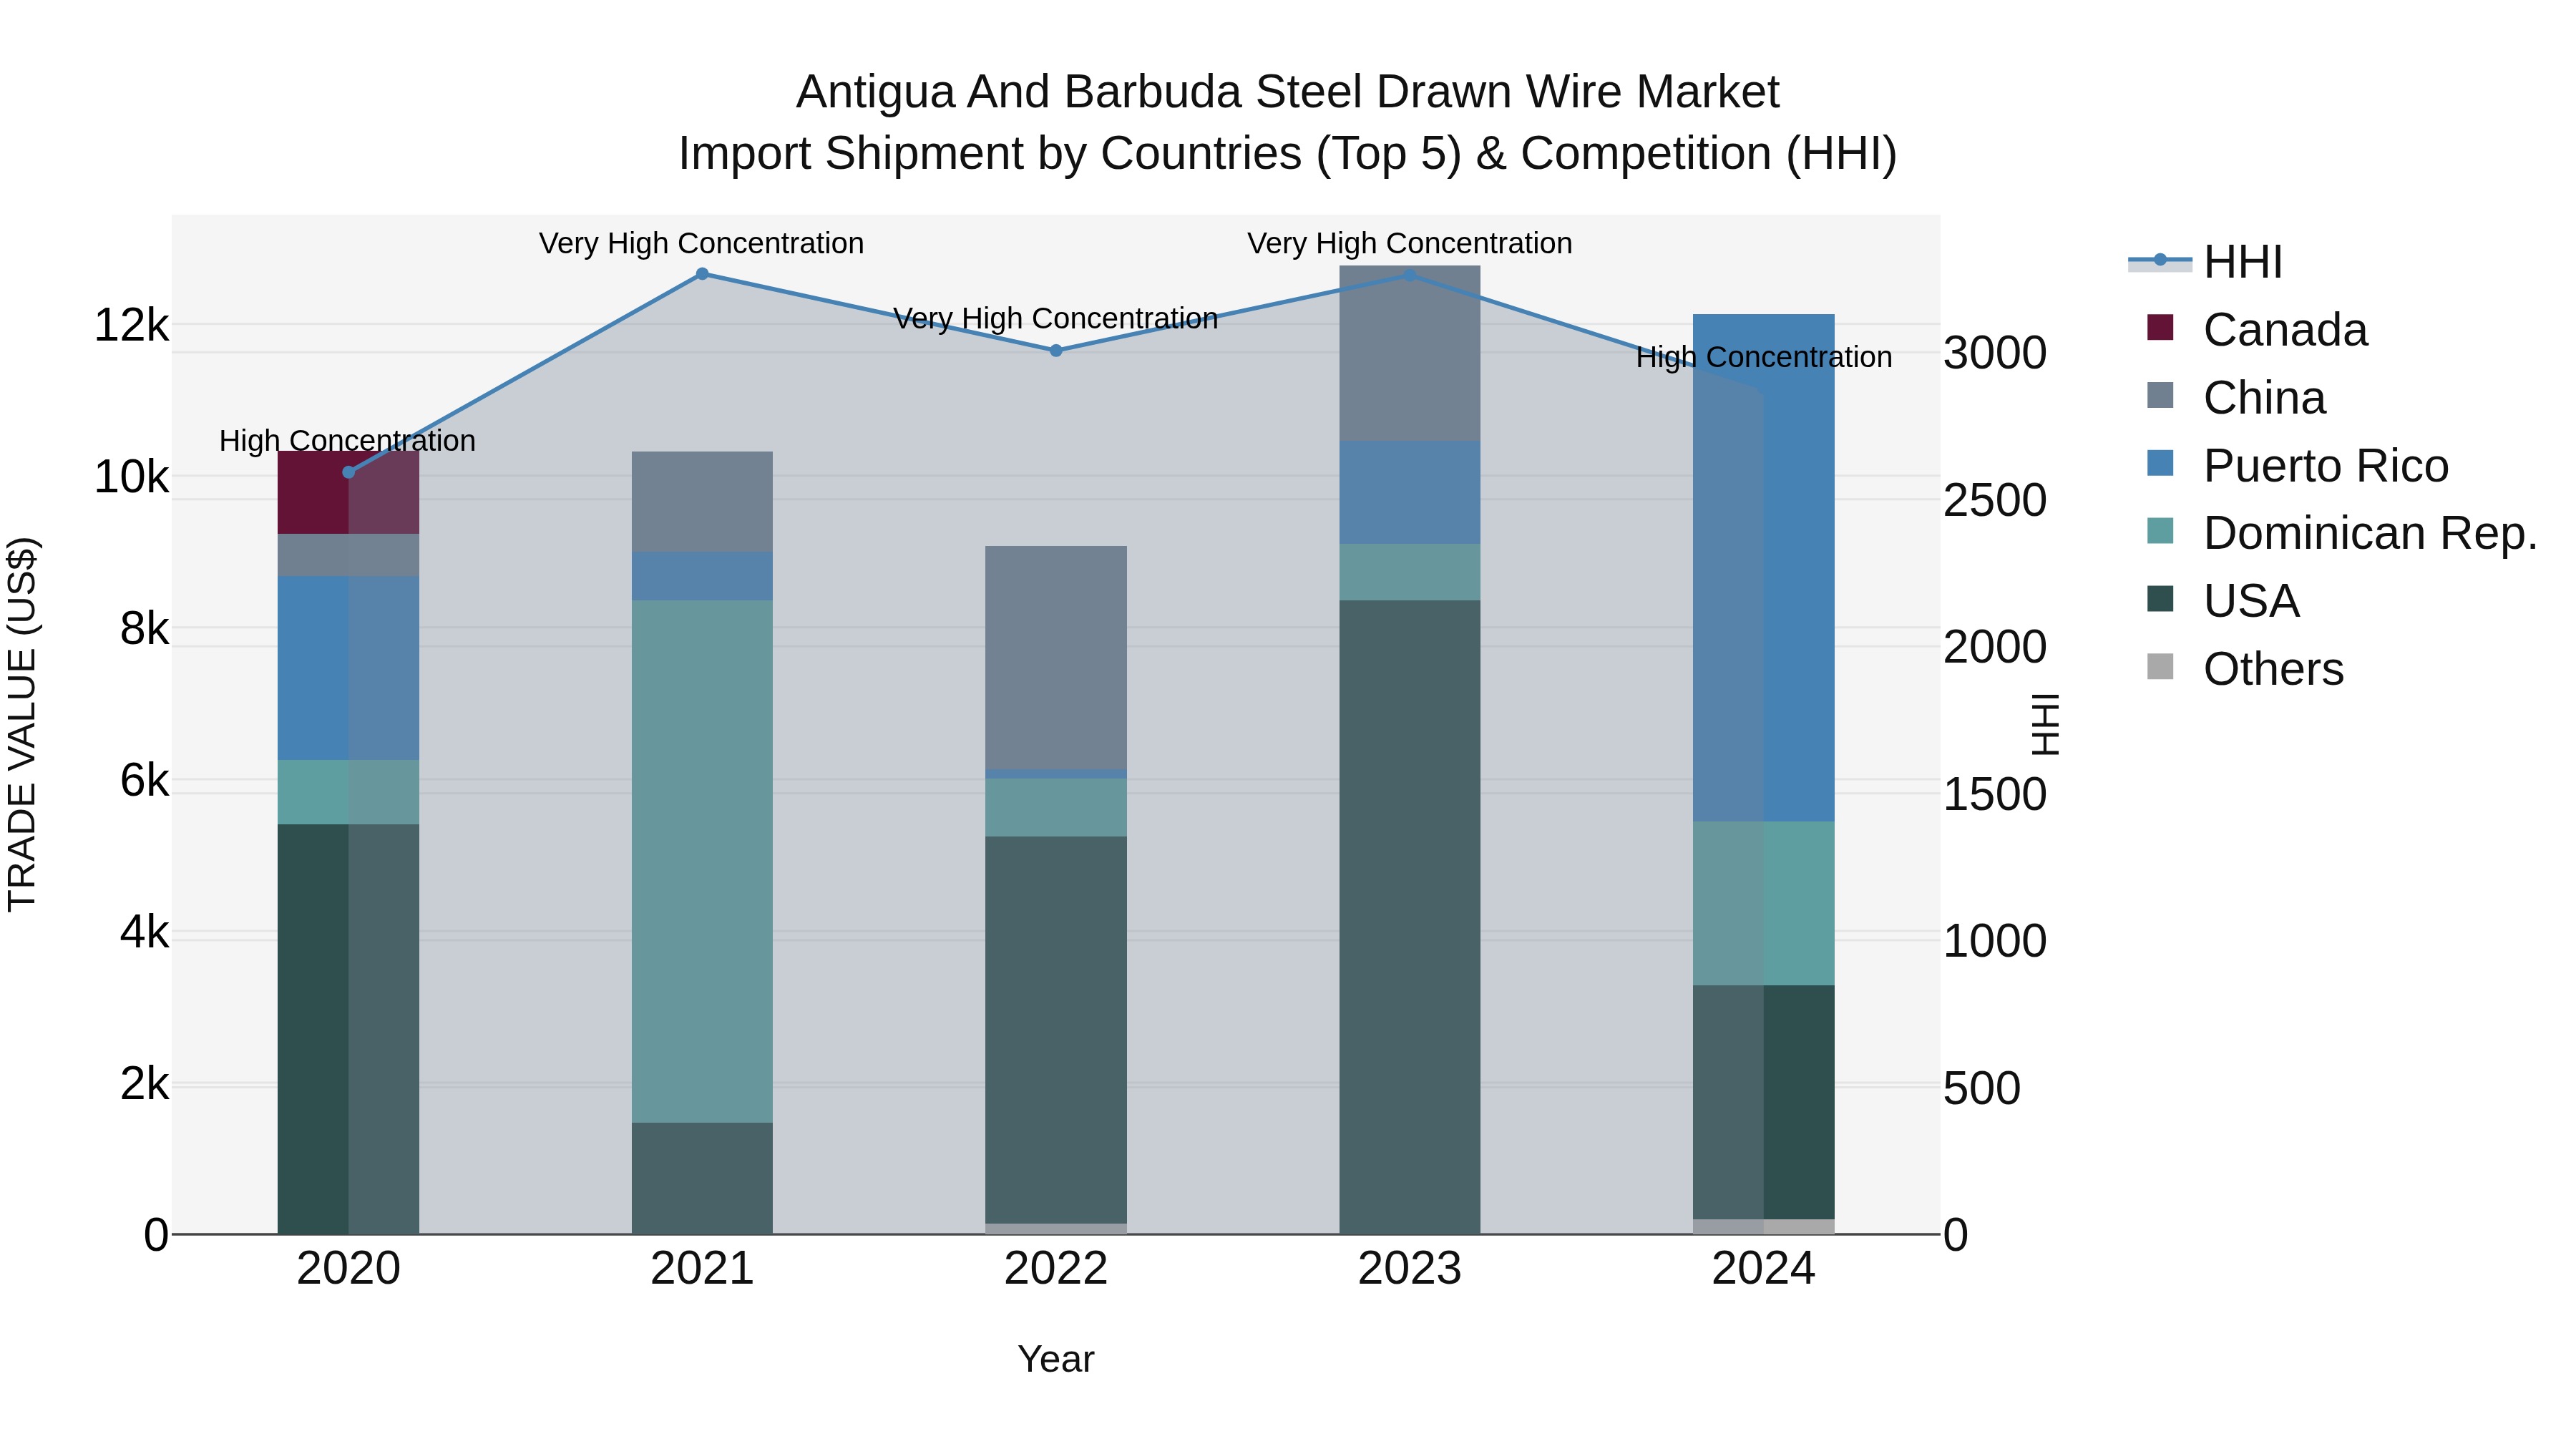Click the 8k left axis tick
The image size is (2576, 1449).
click(145, 629)
